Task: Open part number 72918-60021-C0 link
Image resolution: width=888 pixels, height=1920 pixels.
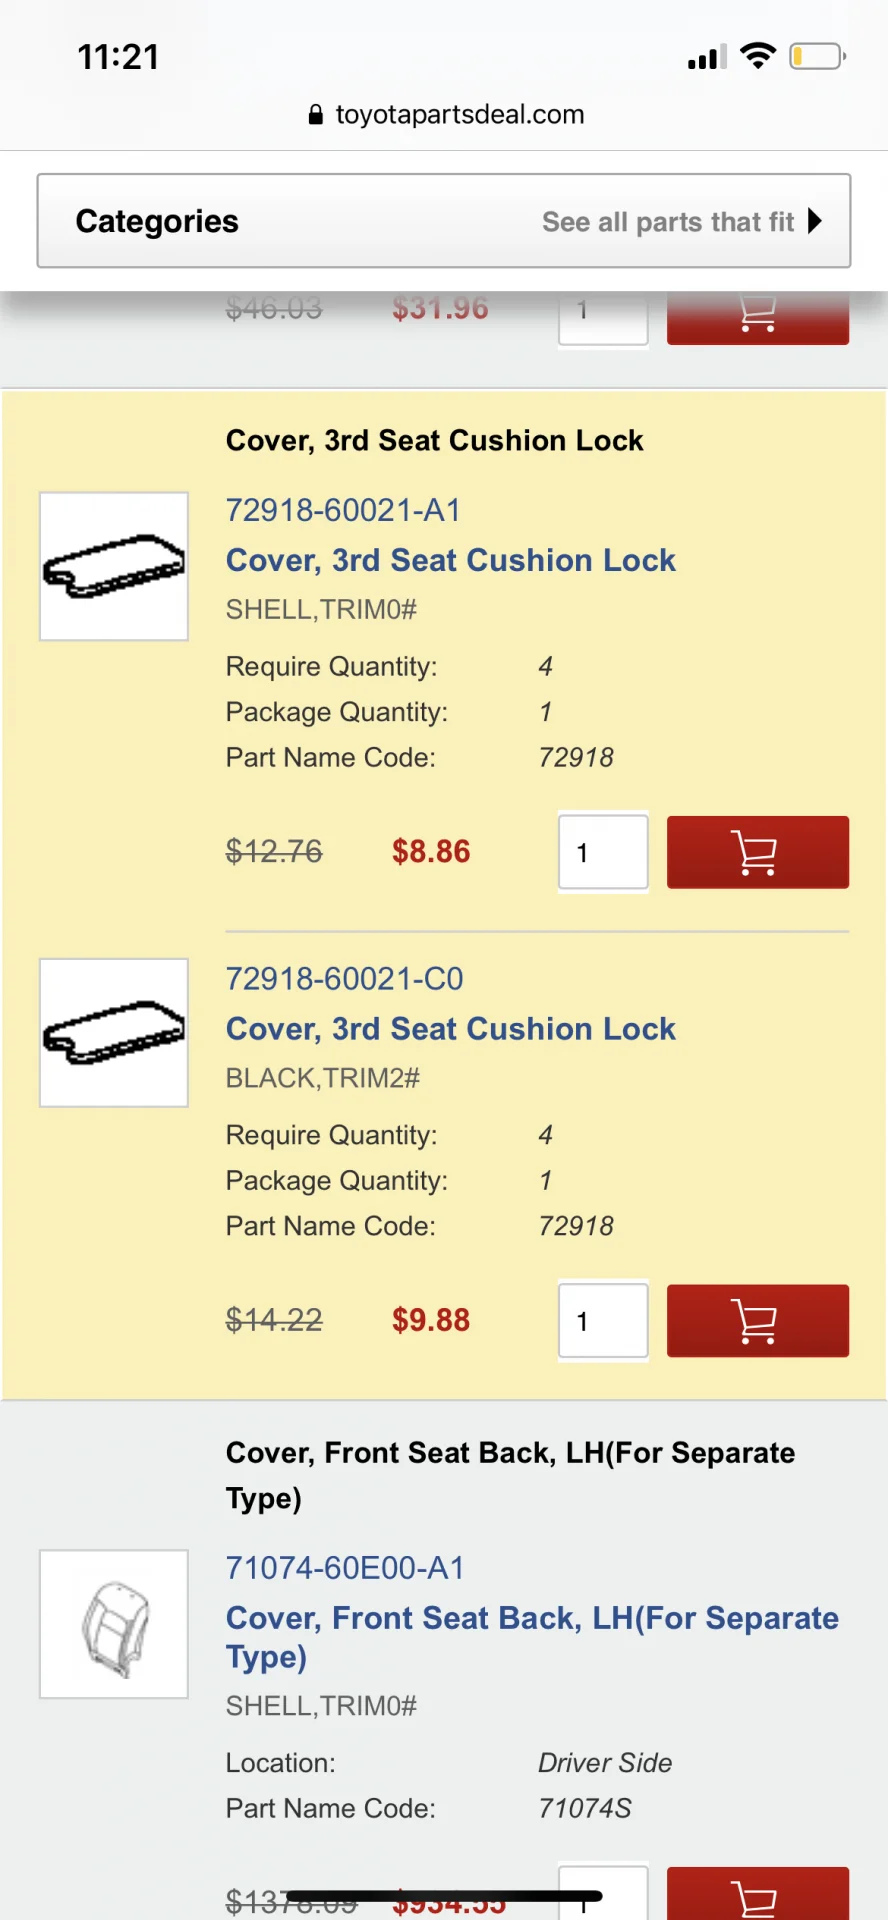Action: click(x=344, y=978)
